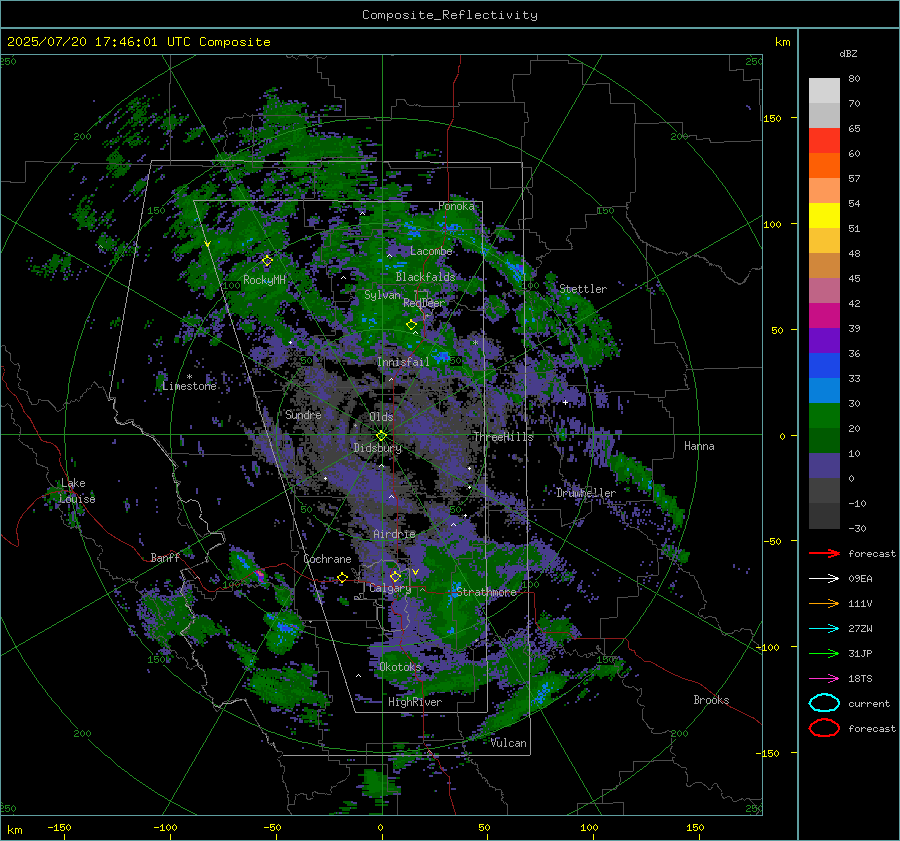900x841 pixels.
Task: Click the Calgary city label
Action: click(x=390, y=588)
